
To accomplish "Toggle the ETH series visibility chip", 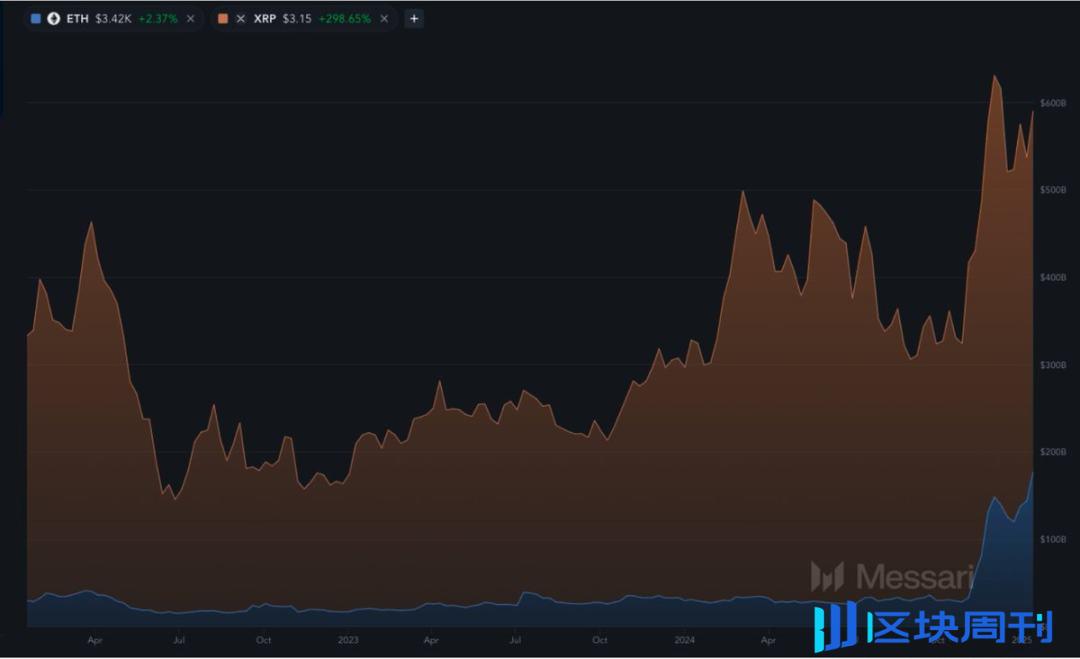I will (37, 18).
